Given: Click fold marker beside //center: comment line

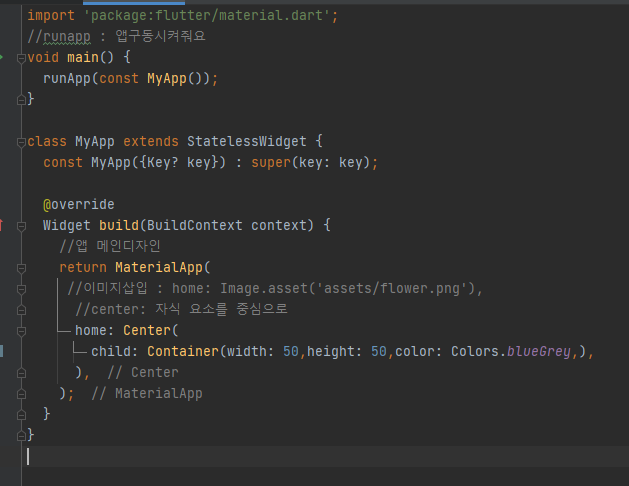Looking at the screenshot, I should pyautogui.click(x=21, y=310).
